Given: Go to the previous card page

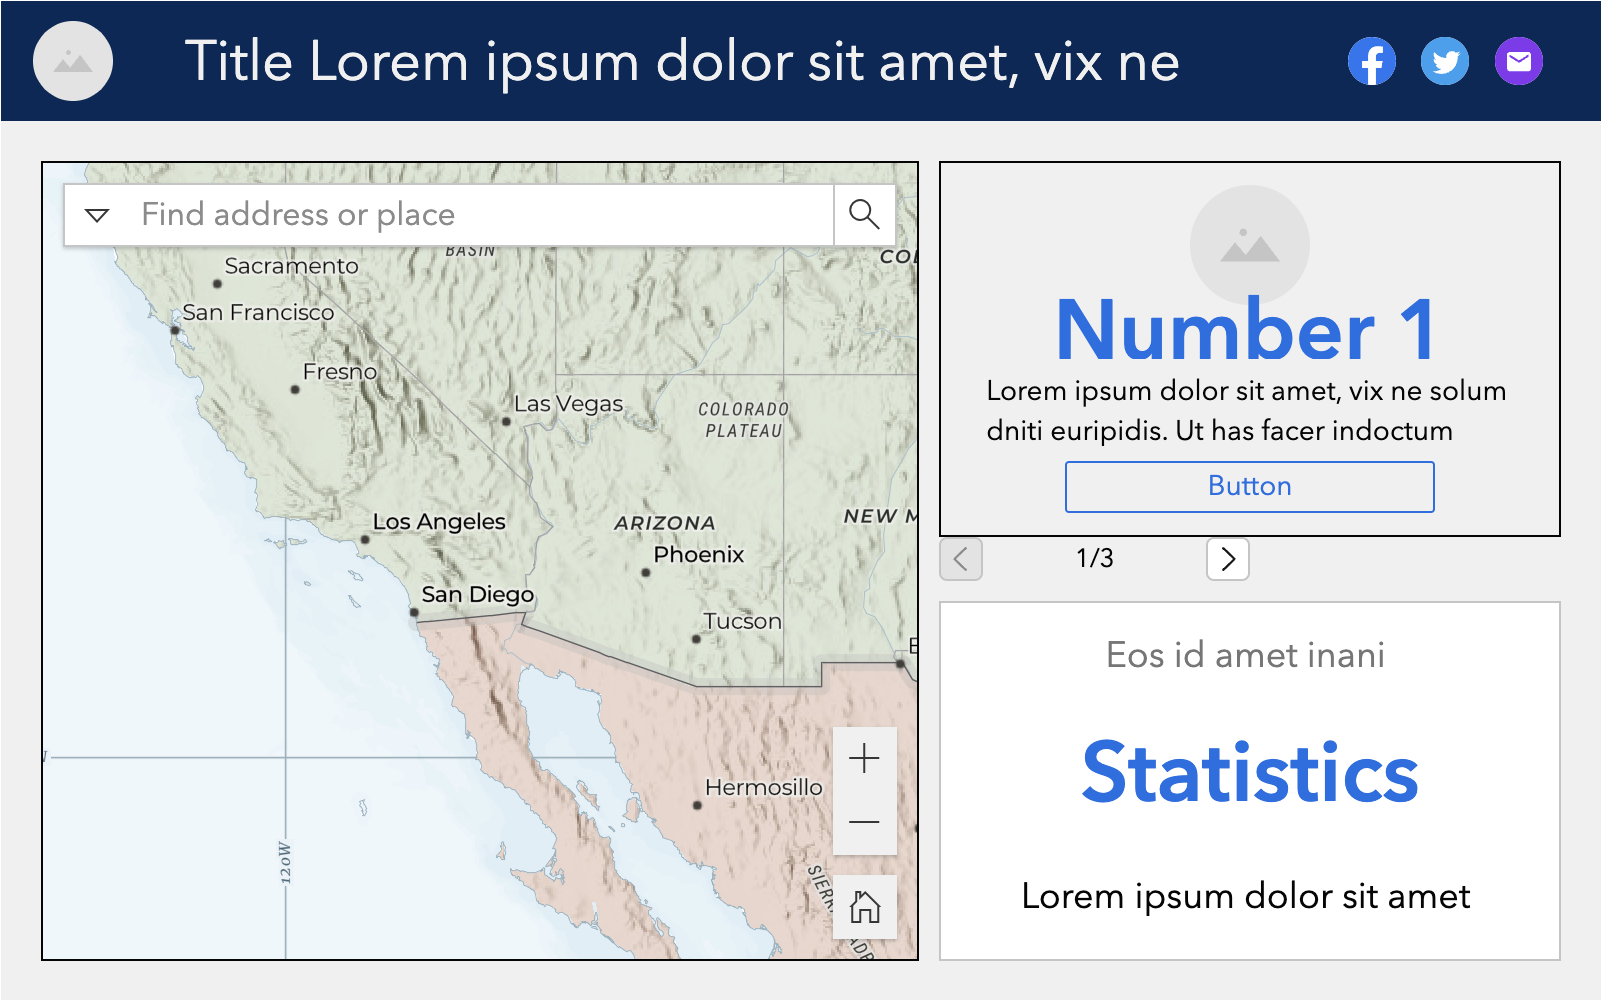Looking at the screenshot, I should pos(961,559).
